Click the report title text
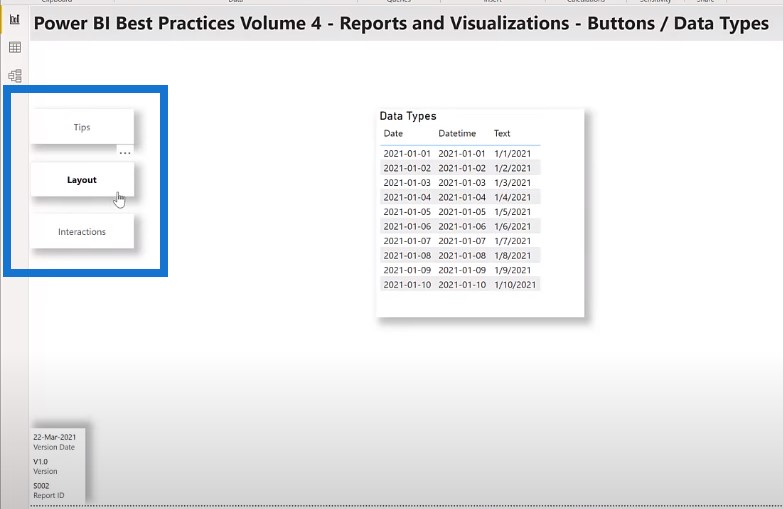The height and width of the screenshot is (509, 783). [401, 23]
